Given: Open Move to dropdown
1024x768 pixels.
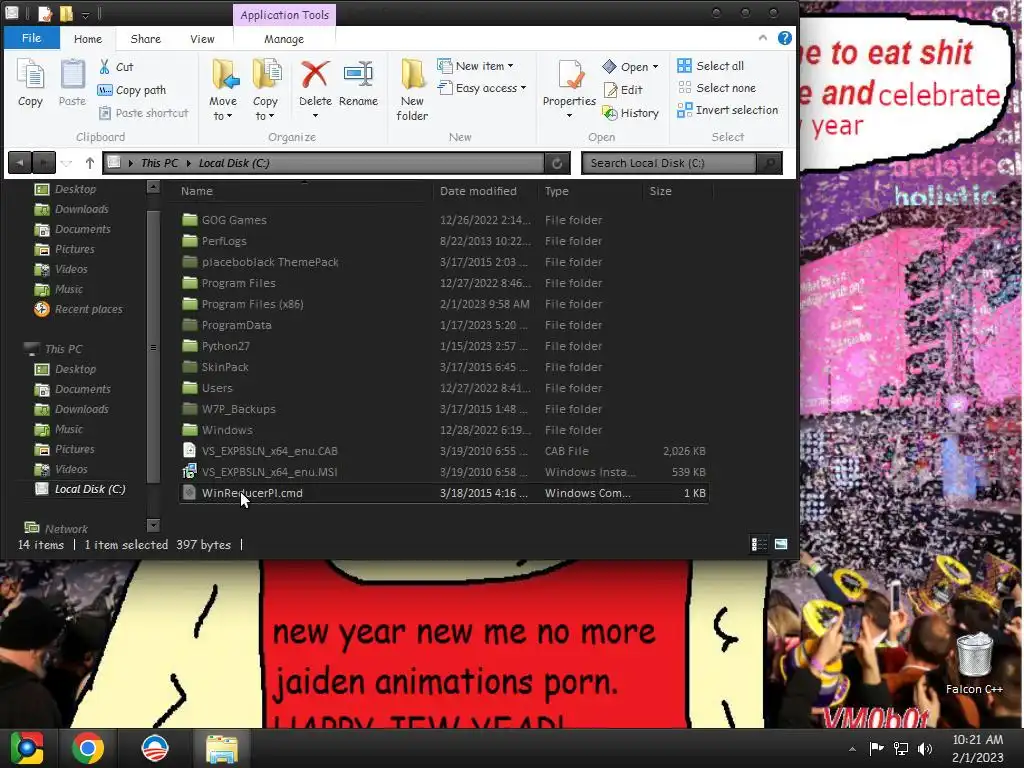Looking at the screenshot, I should click(223, 89).
